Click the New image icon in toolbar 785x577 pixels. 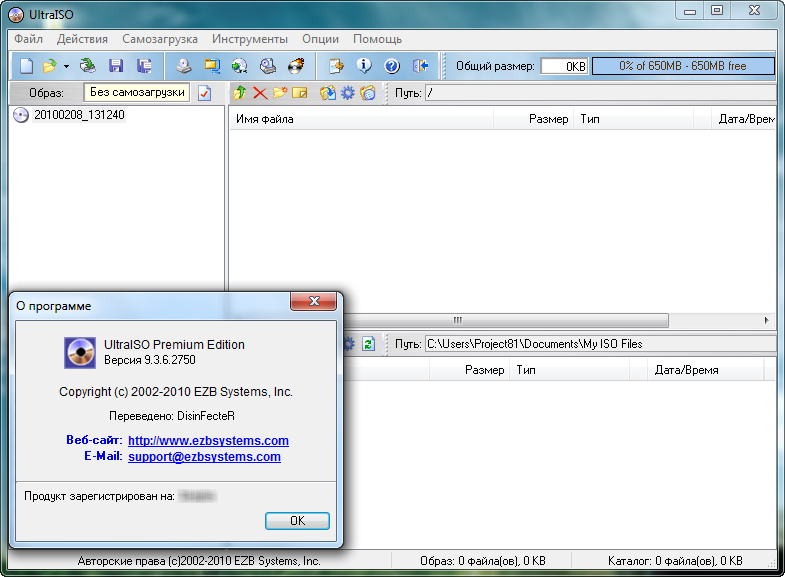(x=27, y=66)
